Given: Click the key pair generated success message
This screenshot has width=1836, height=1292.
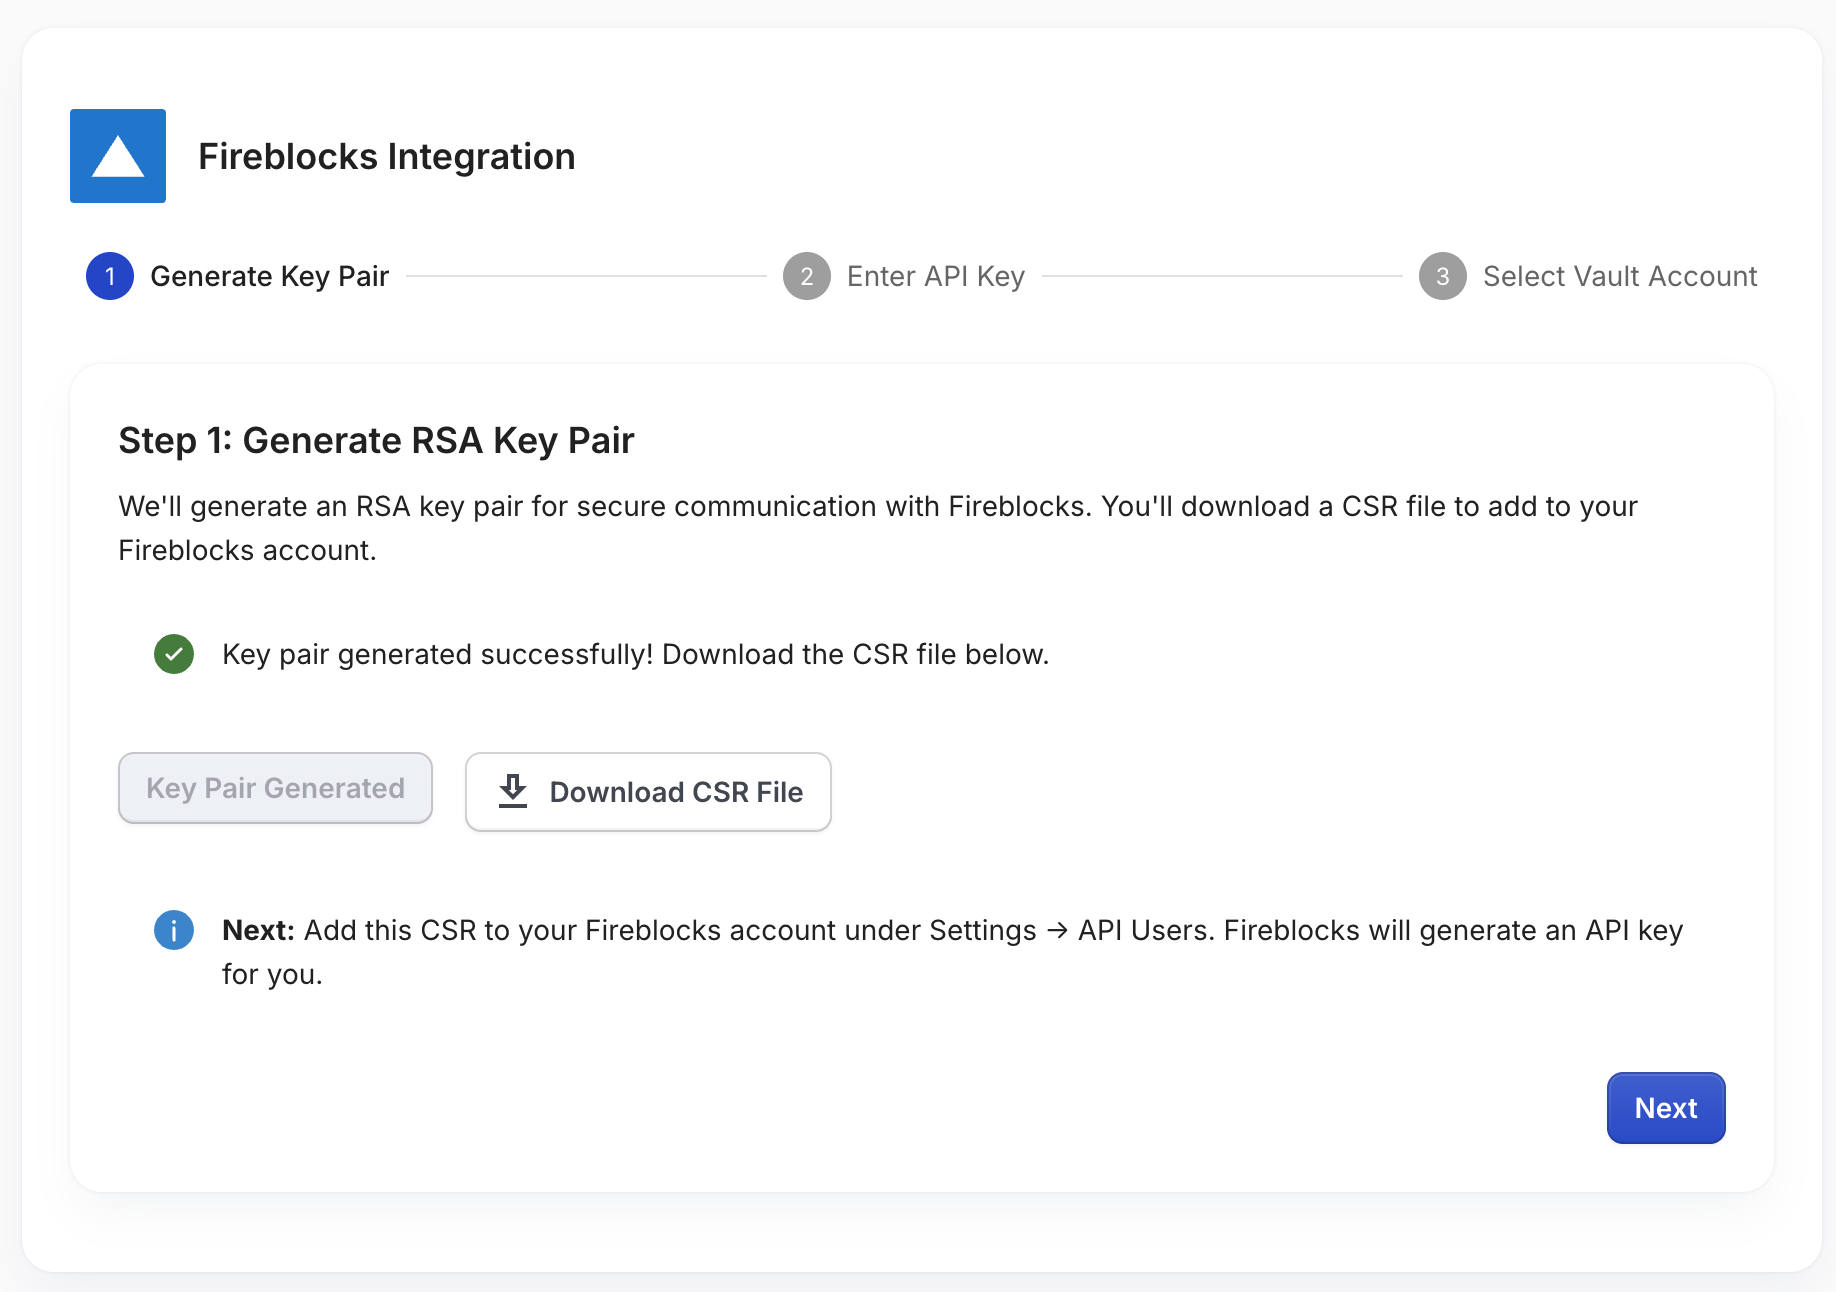Looking at the screenshot, I should pyautogui.click(x=635, y=654).
